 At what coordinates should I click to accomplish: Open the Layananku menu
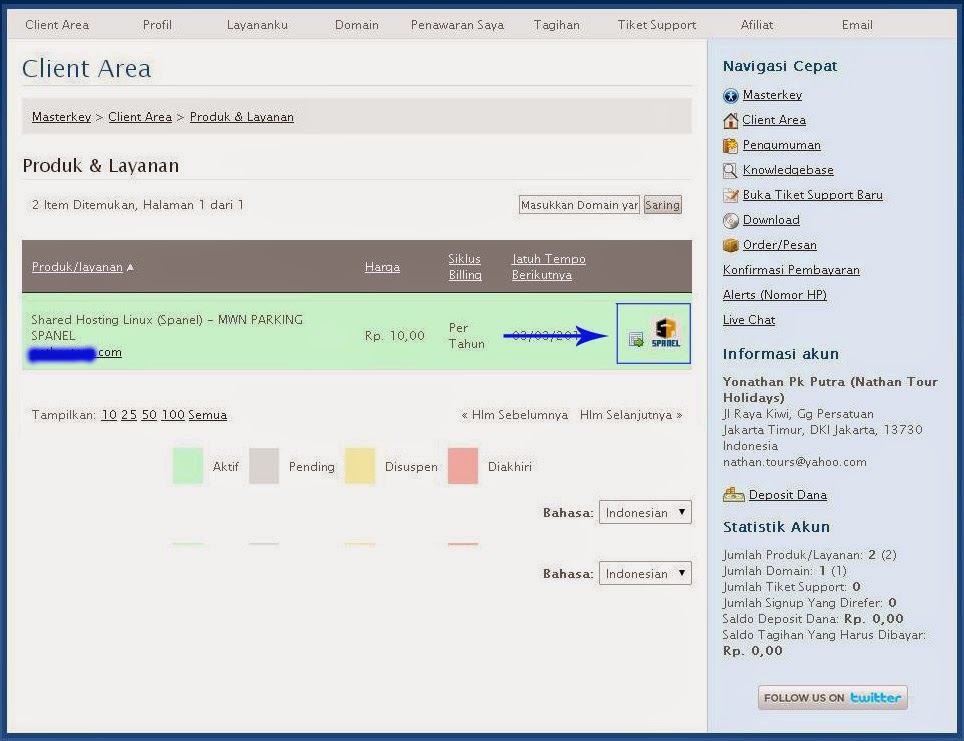tap(257, 25)
